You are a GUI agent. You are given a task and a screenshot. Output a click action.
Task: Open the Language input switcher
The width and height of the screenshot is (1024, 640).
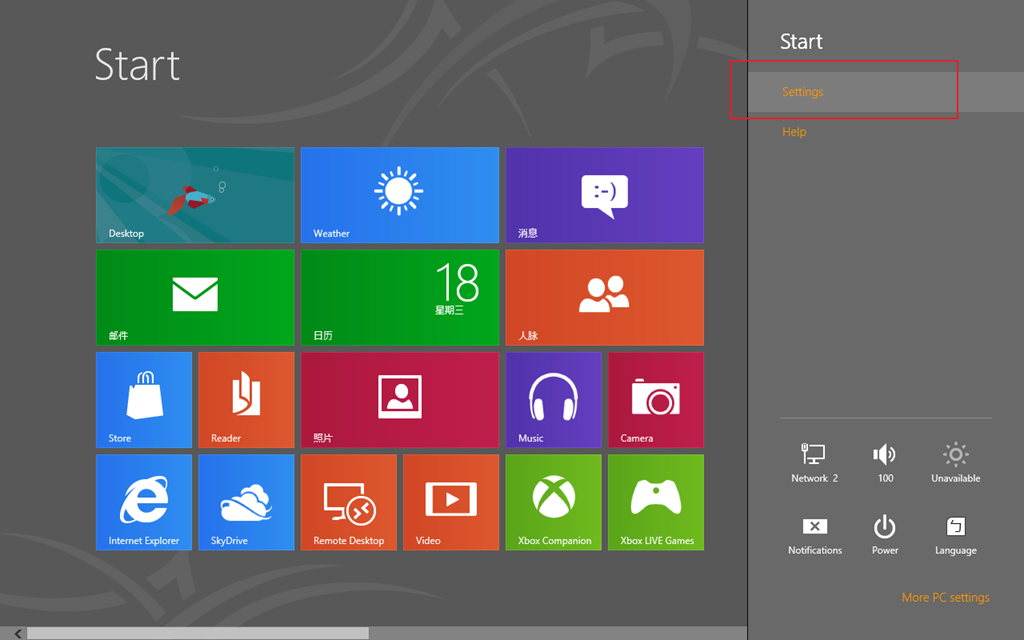(956, 535)
